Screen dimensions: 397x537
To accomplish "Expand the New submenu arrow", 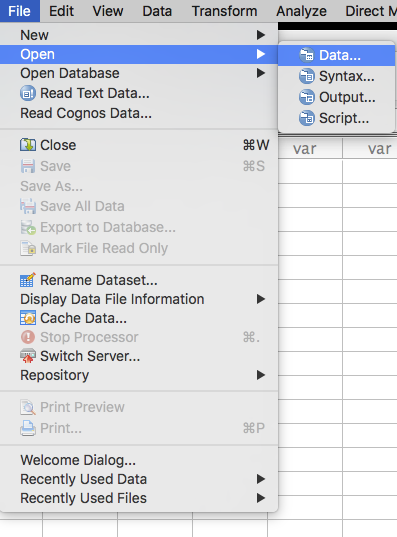I will [x=261, y=35].
